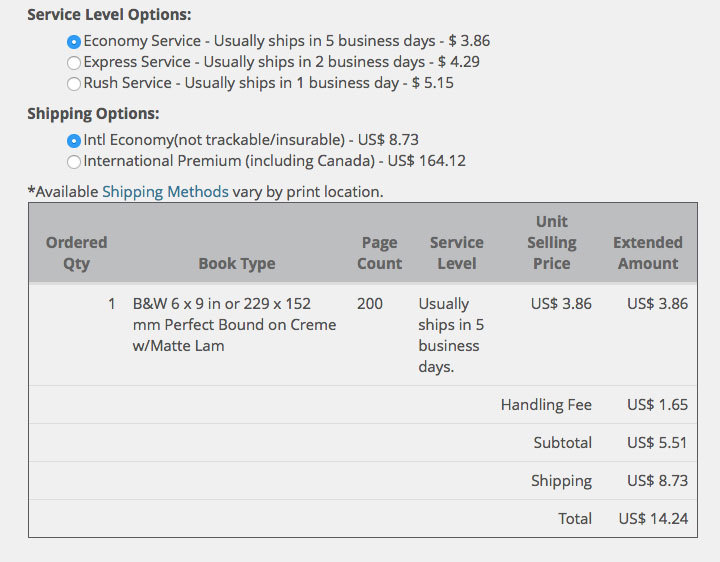Click the Shipping row label in table
This screenshot has width=720, height=562.
pyautogui.click(x=561, y=481)
